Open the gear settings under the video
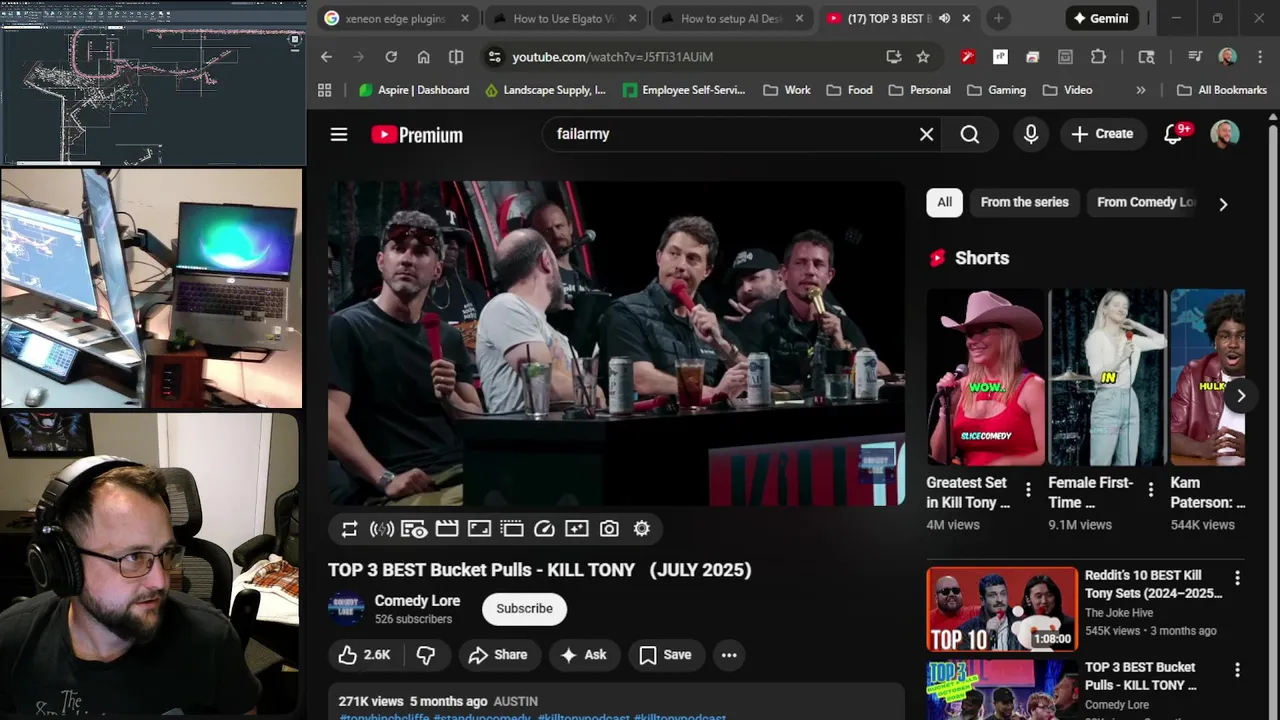 642,529
